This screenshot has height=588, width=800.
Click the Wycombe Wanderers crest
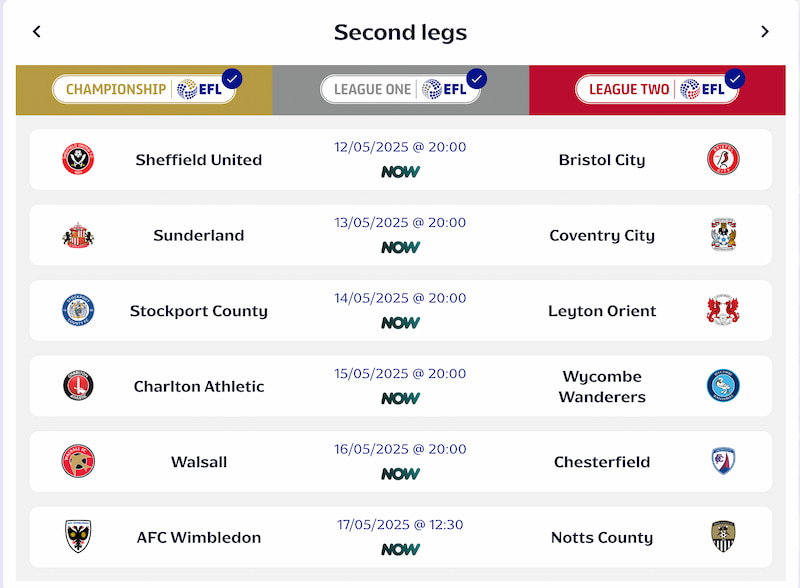[723, 385]
